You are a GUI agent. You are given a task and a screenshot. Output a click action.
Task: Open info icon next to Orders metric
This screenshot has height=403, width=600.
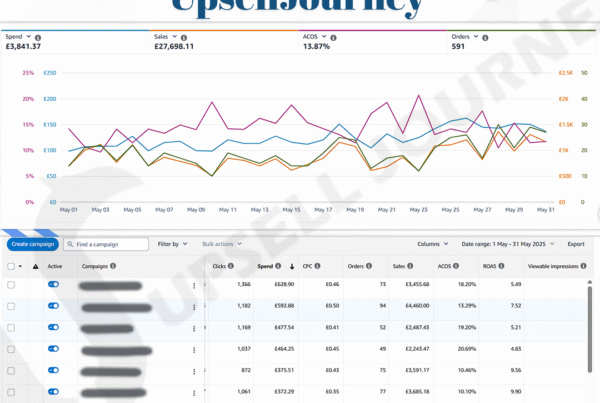485,38
